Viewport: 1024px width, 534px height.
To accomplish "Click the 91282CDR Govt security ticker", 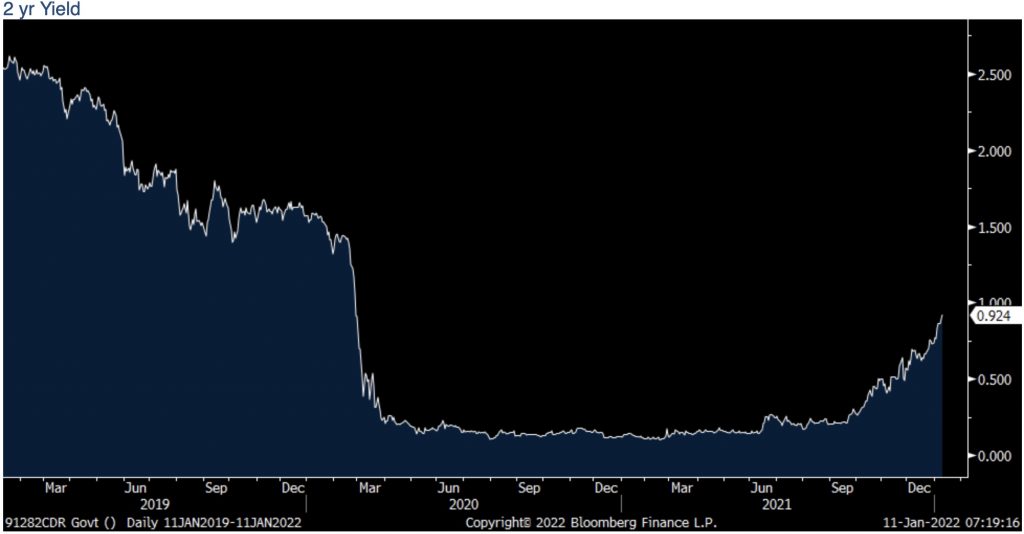I will tap(60, 522).
